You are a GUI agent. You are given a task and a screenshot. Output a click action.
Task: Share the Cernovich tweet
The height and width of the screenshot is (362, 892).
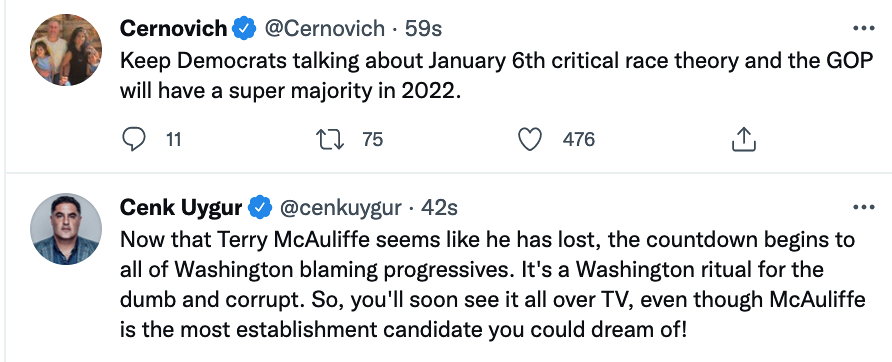click(744, 139)
